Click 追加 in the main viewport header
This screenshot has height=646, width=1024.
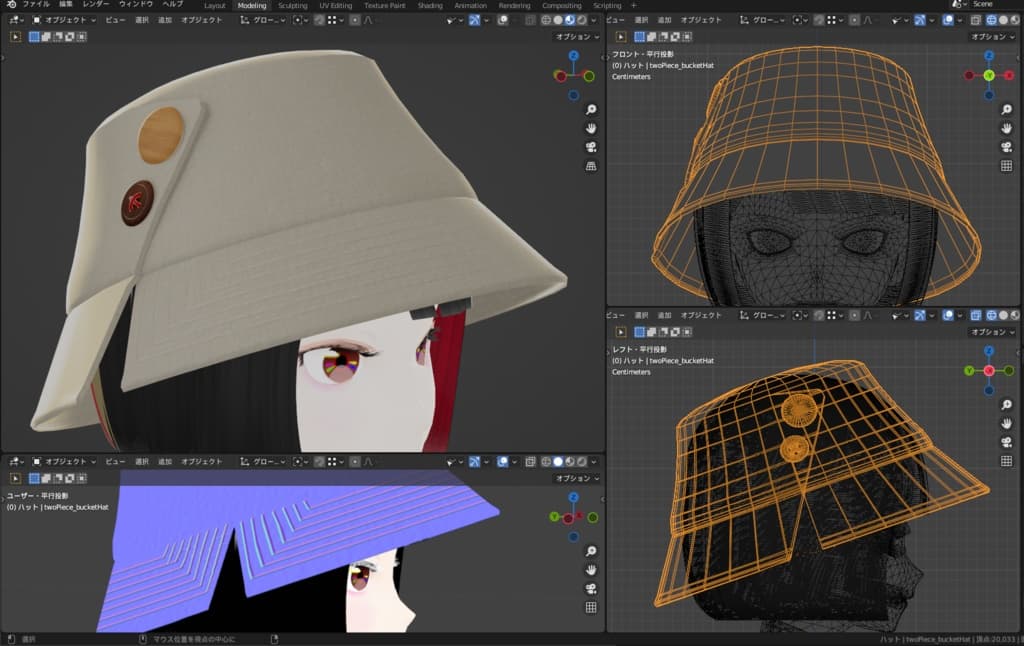[x=165, y=19]
